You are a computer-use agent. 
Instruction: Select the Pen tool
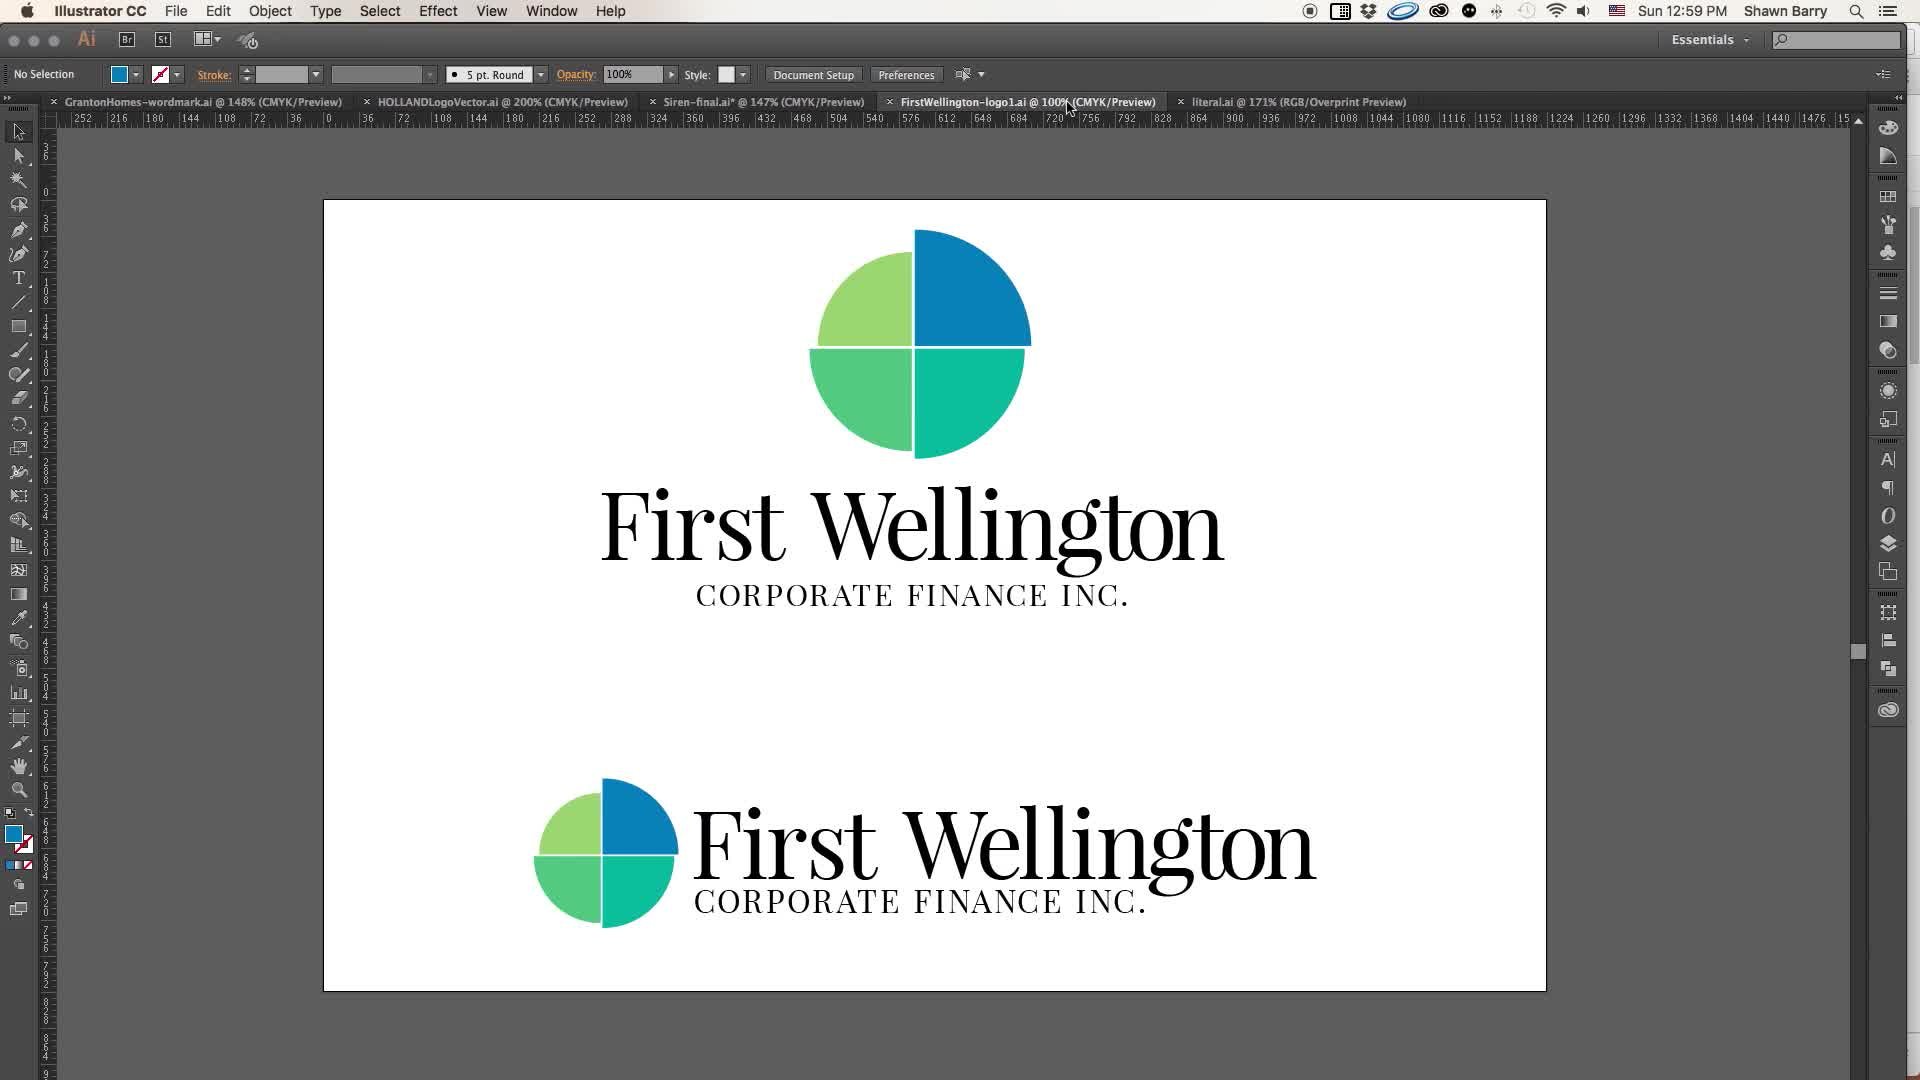[18, 229]
